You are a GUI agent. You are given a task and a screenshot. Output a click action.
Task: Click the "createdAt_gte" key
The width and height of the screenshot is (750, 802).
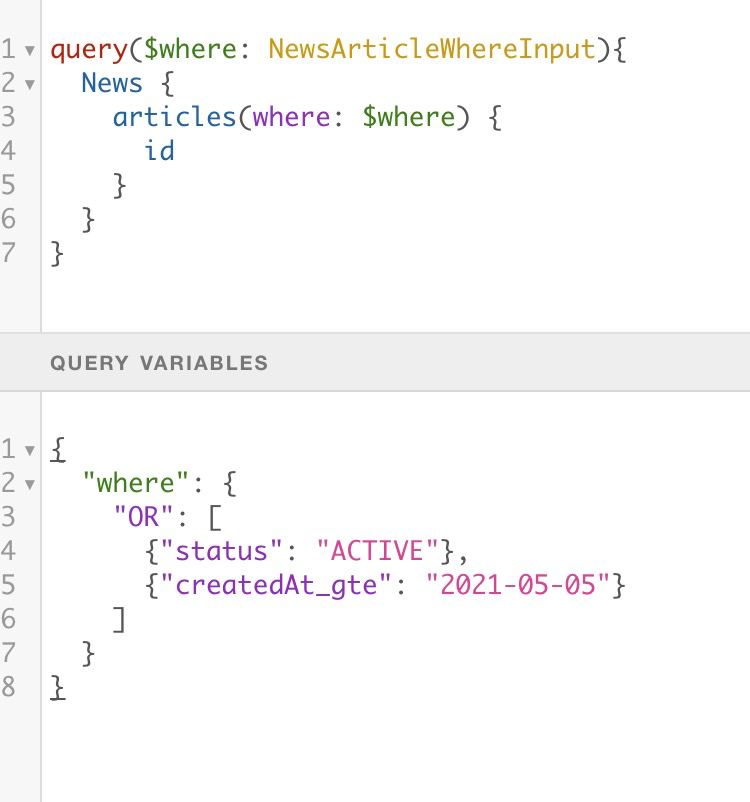coord(276,585)
